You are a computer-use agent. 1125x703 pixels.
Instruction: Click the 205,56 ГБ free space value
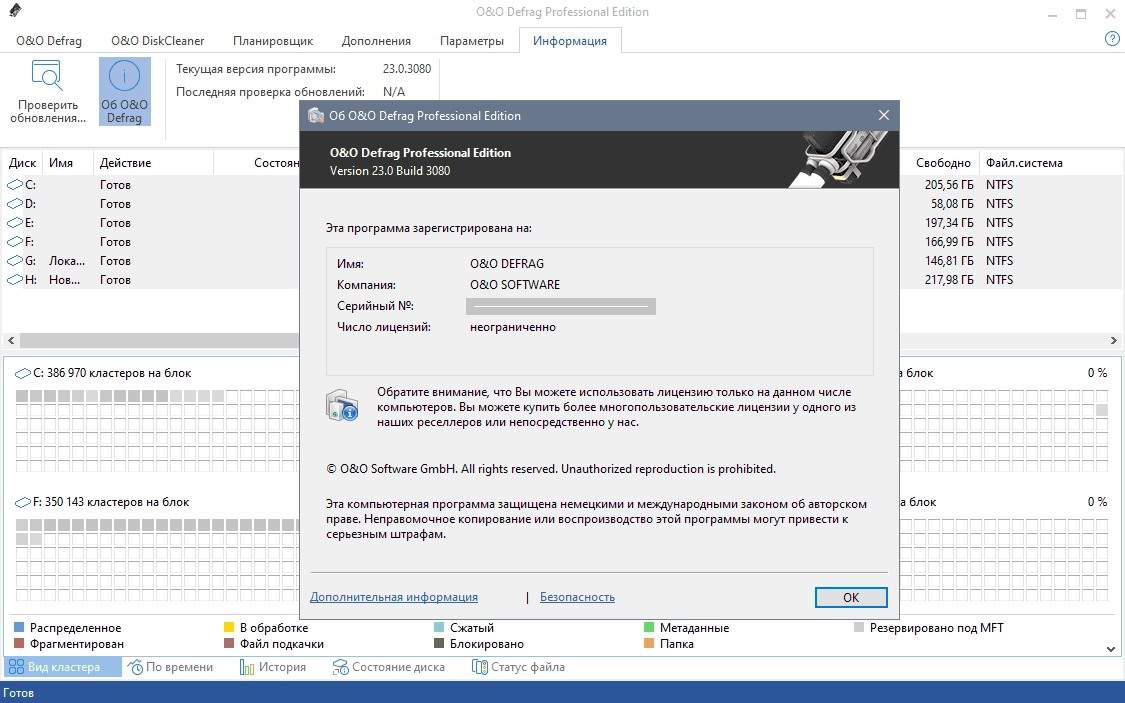[x=949, y=185]
